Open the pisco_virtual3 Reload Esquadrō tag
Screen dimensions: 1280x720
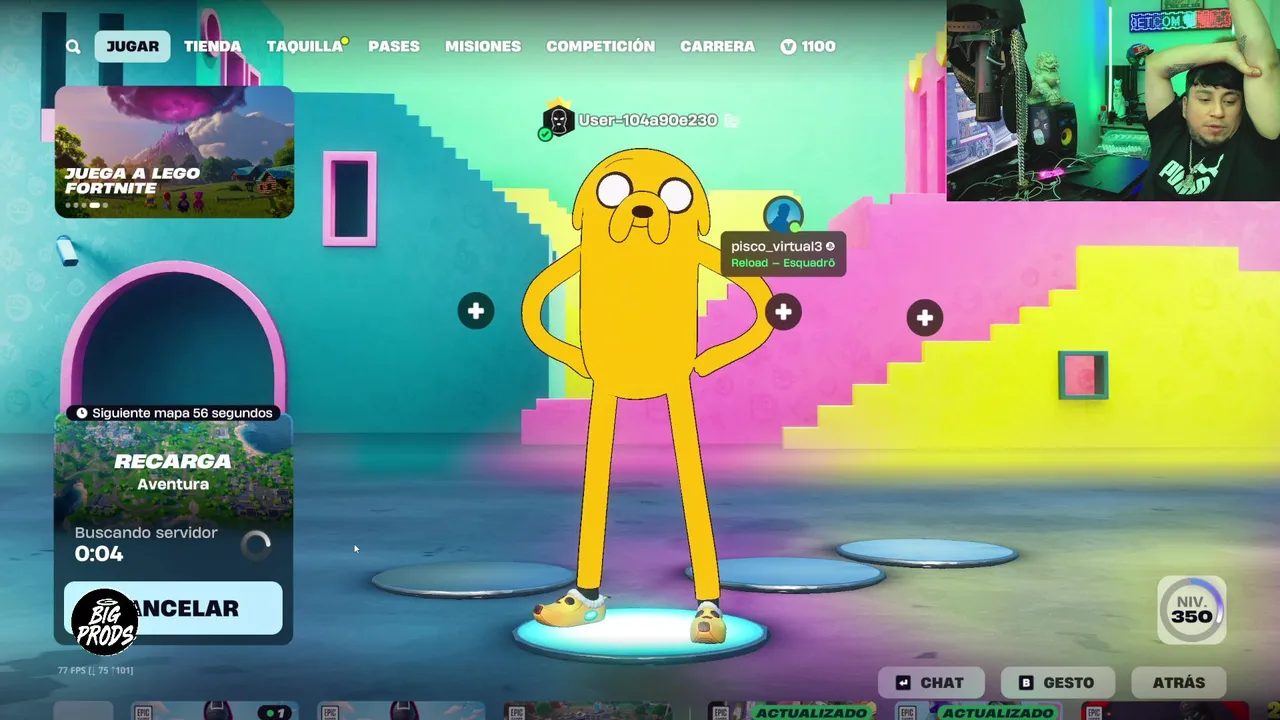(783, 254)
